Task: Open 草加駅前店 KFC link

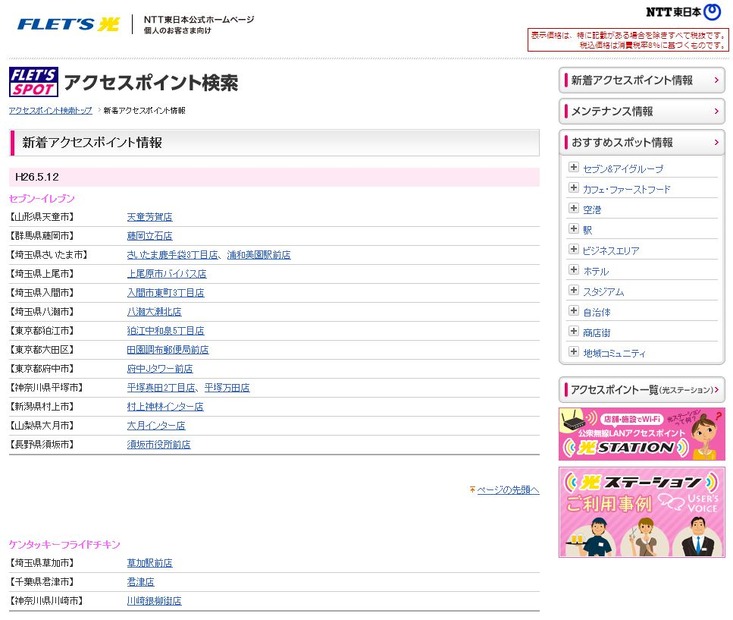Action: pyautogui.click(x=150, y=563)
